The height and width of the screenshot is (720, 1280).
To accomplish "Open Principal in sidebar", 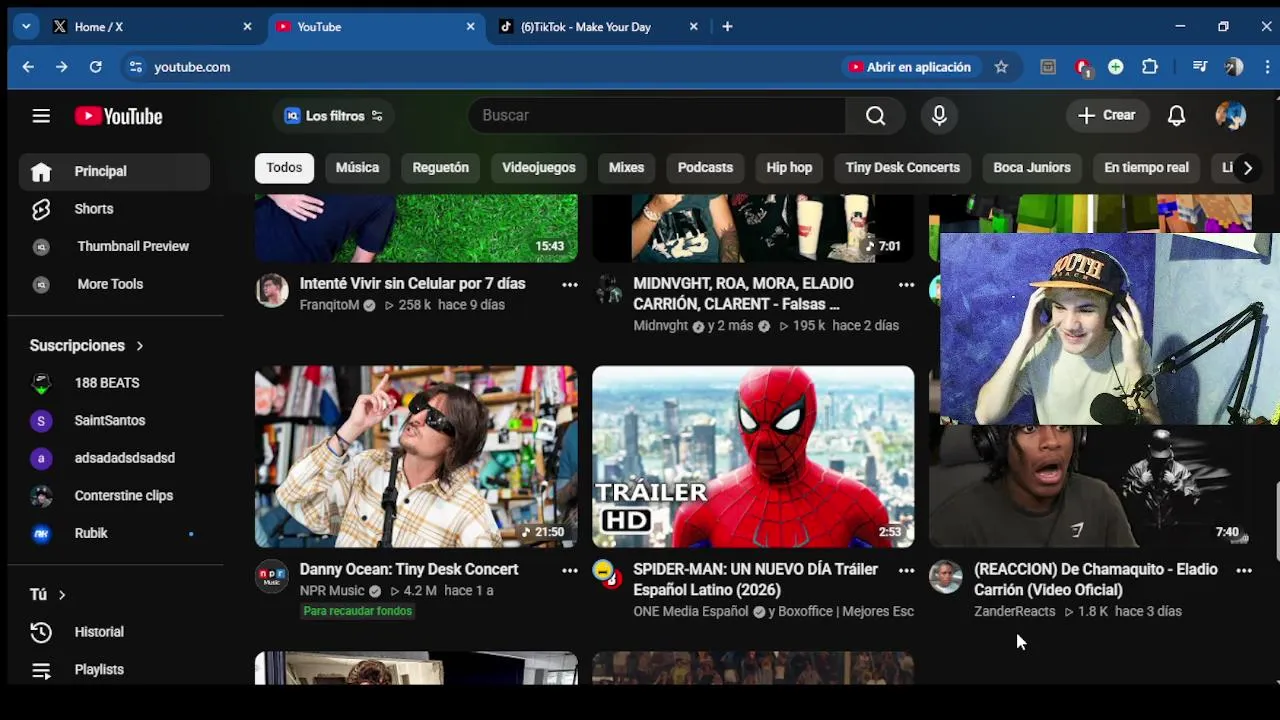I will click(114, 172).
